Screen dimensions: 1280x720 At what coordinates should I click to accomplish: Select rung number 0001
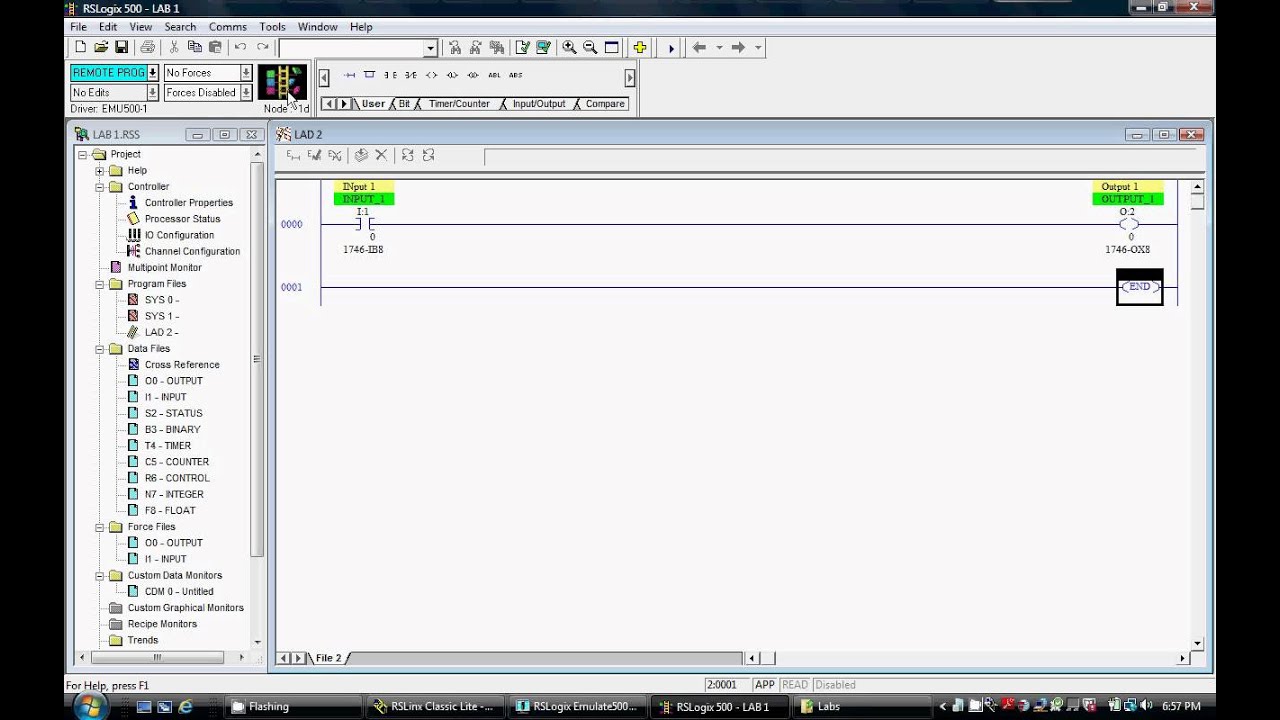click(291, 287)
